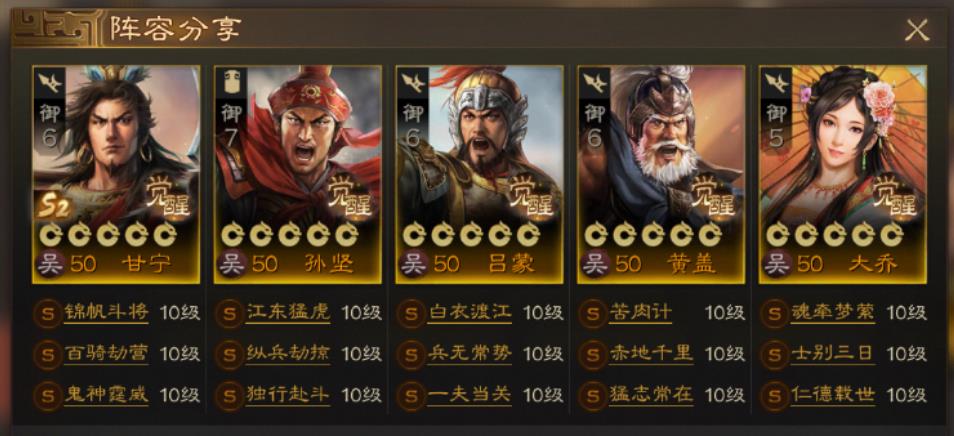Viewport: 954px width, 436px height.
Task: Open the 魂牵梦萦 skill link
Action: click(833, 313)
